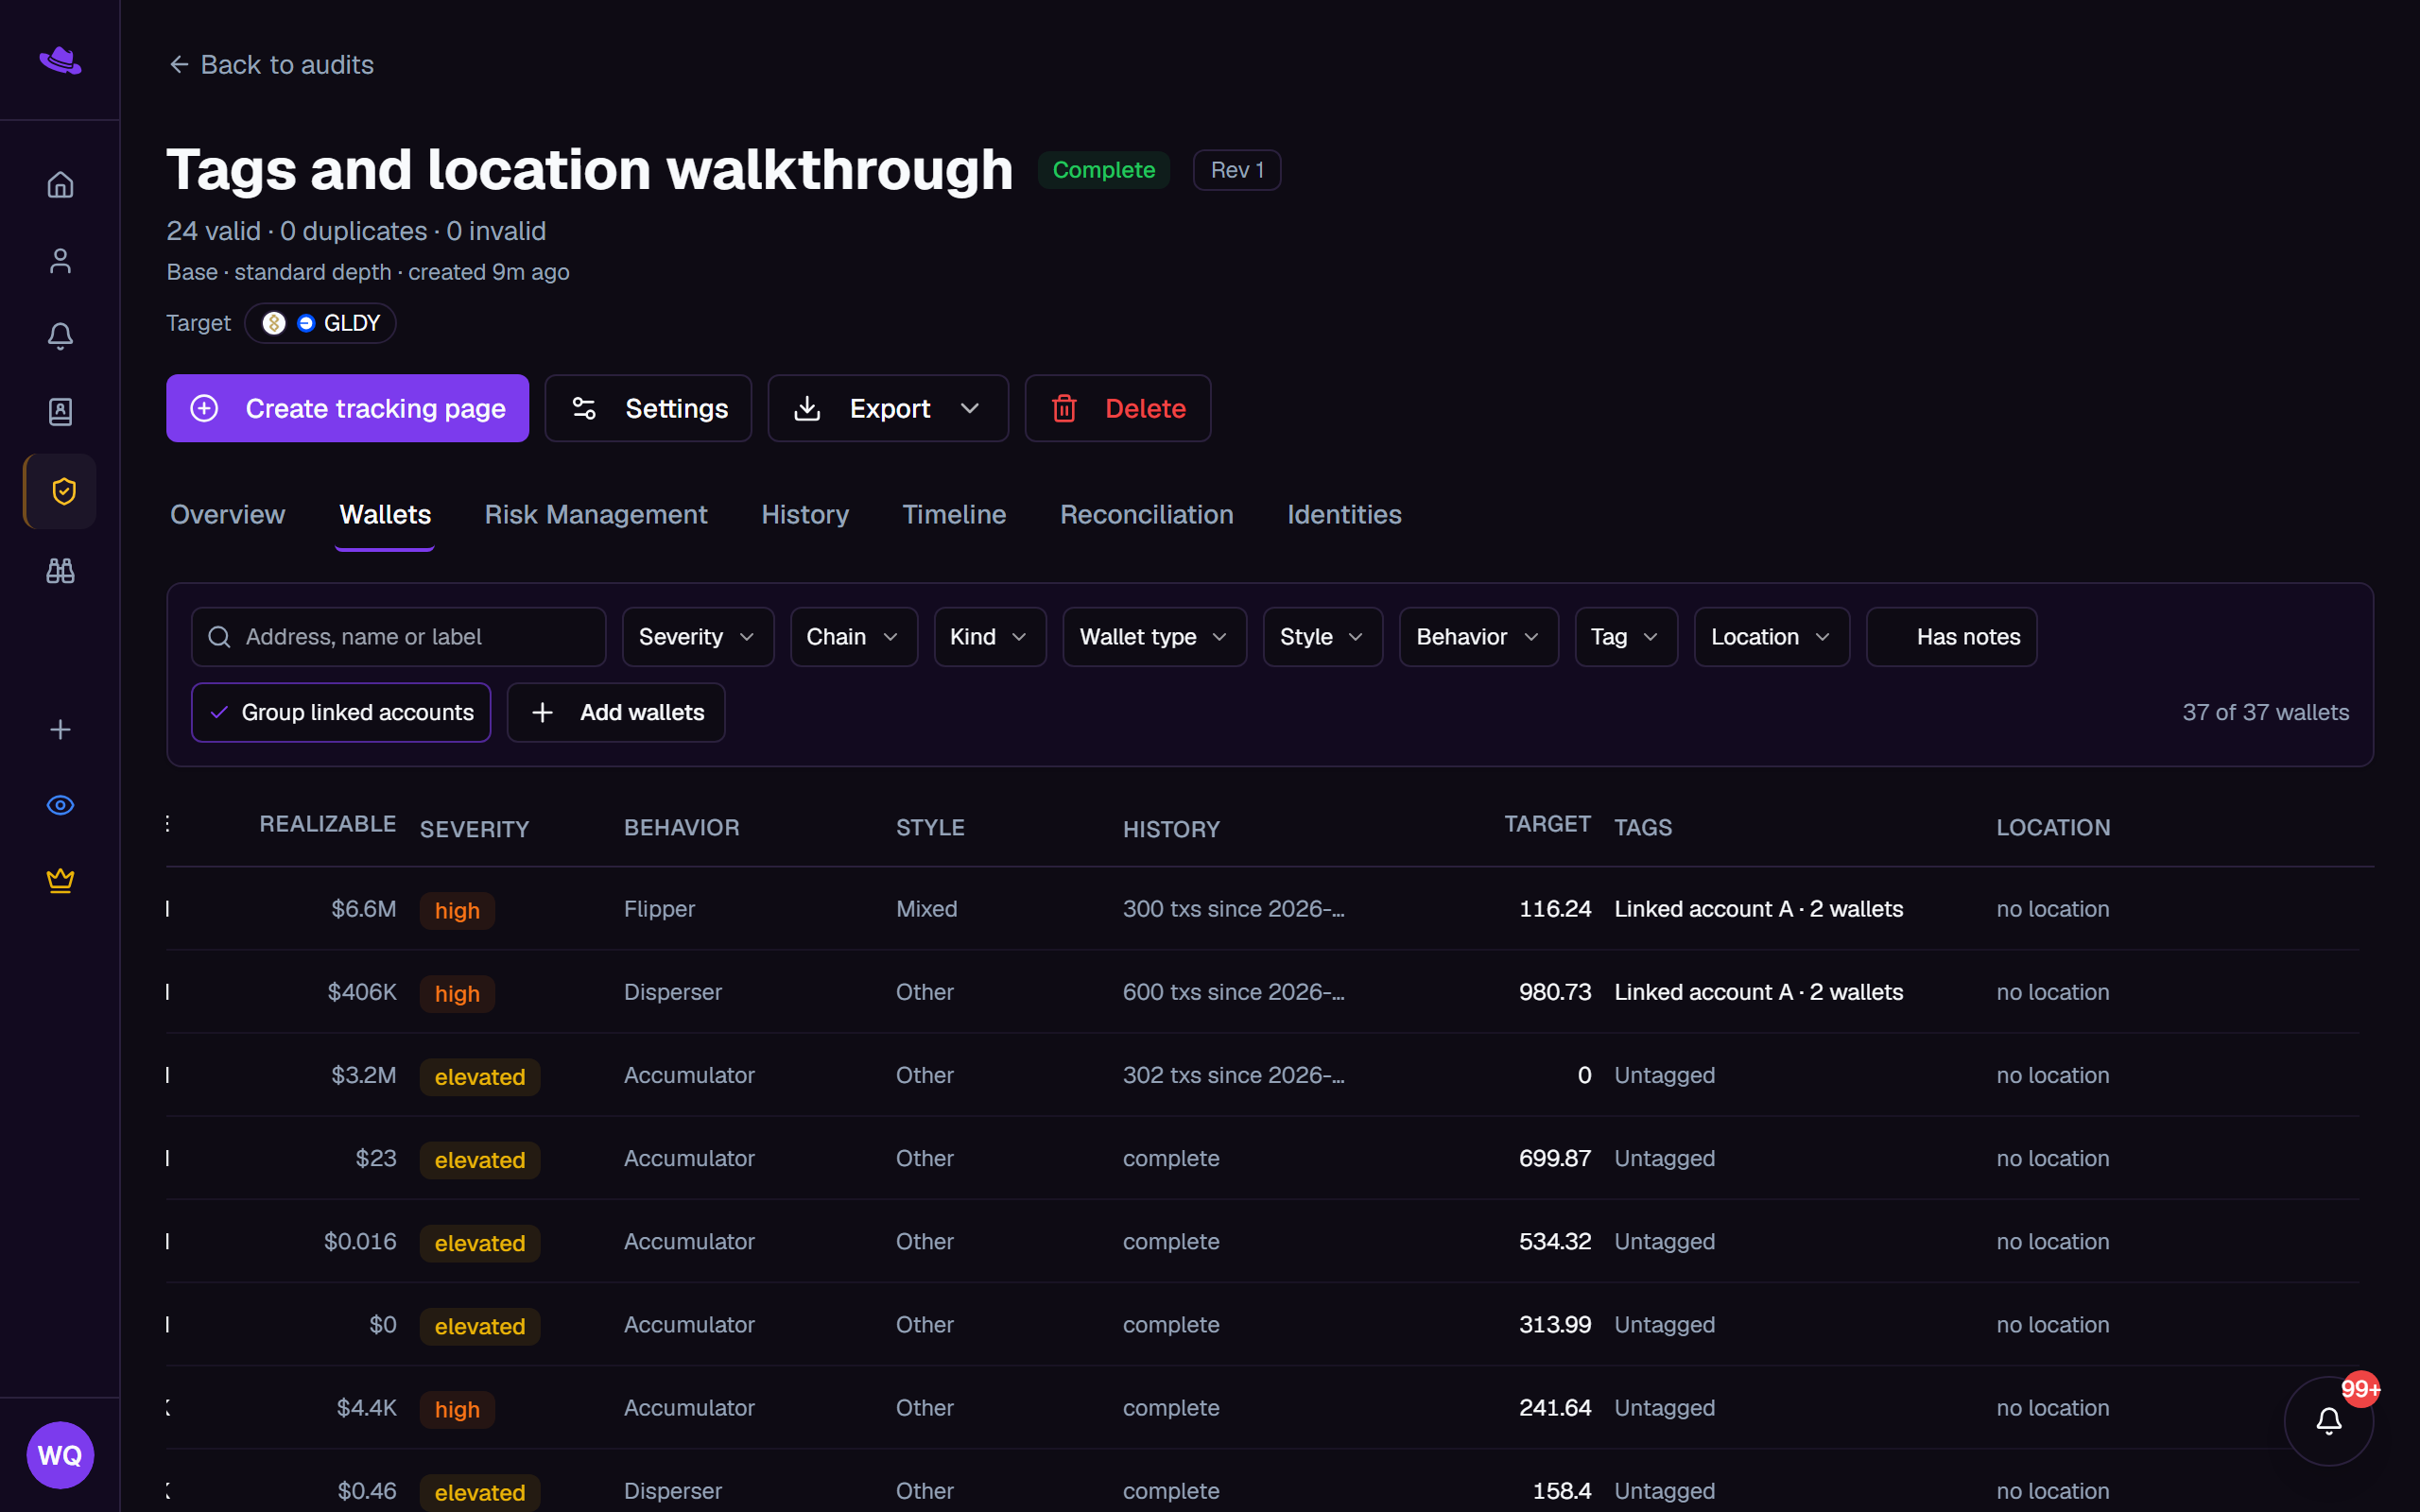Switch to the History tab
Screen dimensions: 2420x1512
coord(805,514)
